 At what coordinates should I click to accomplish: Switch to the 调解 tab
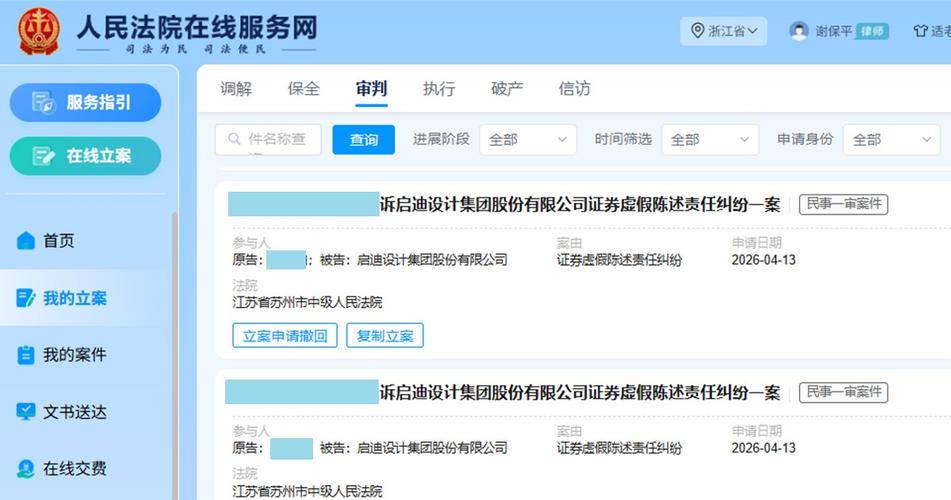[236, 89]
